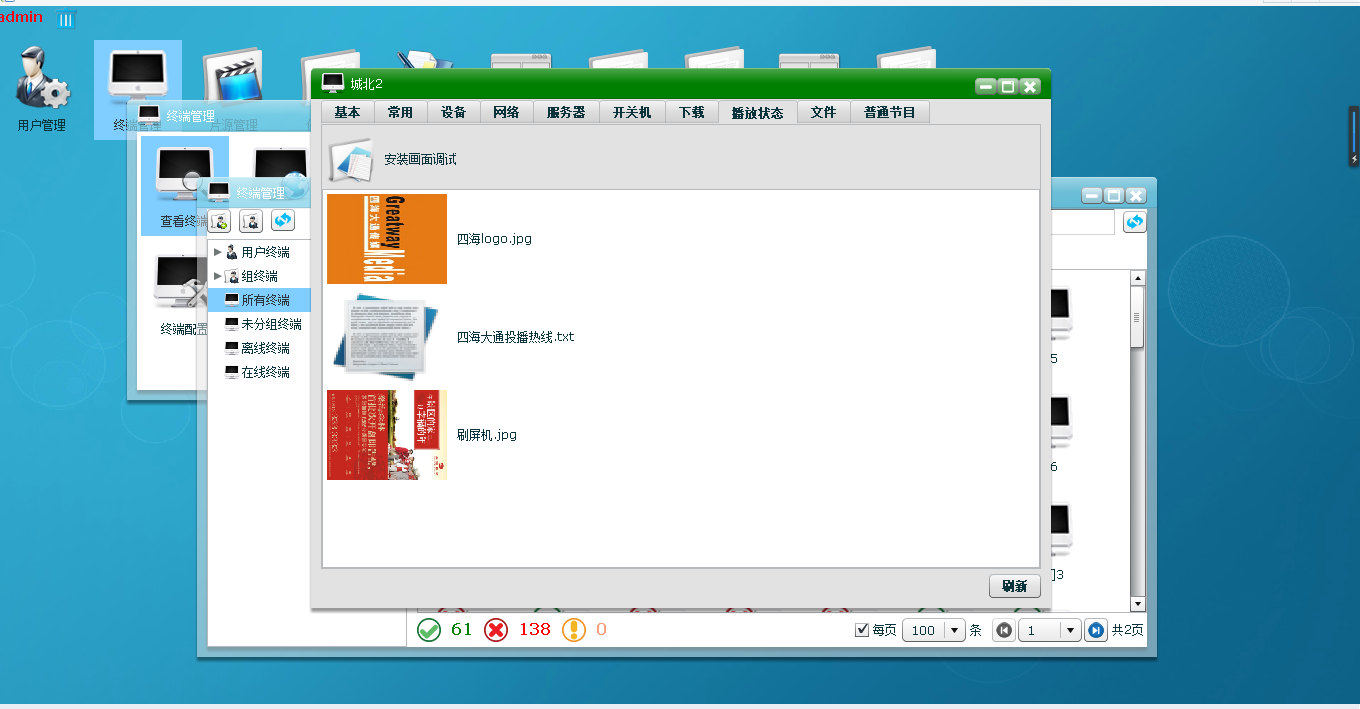Image resolution: width=1360 pixels, height=709 pixels.
Task: Click the scroll up arrow in terminal list
Action: point(1137,277)
